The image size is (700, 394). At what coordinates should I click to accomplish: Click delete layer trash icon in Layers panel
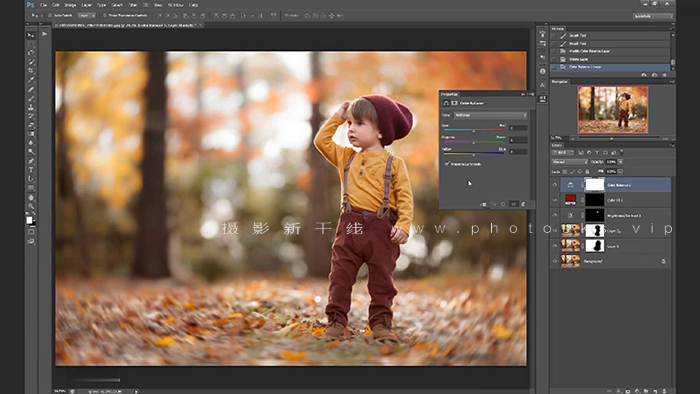(664, 391)
